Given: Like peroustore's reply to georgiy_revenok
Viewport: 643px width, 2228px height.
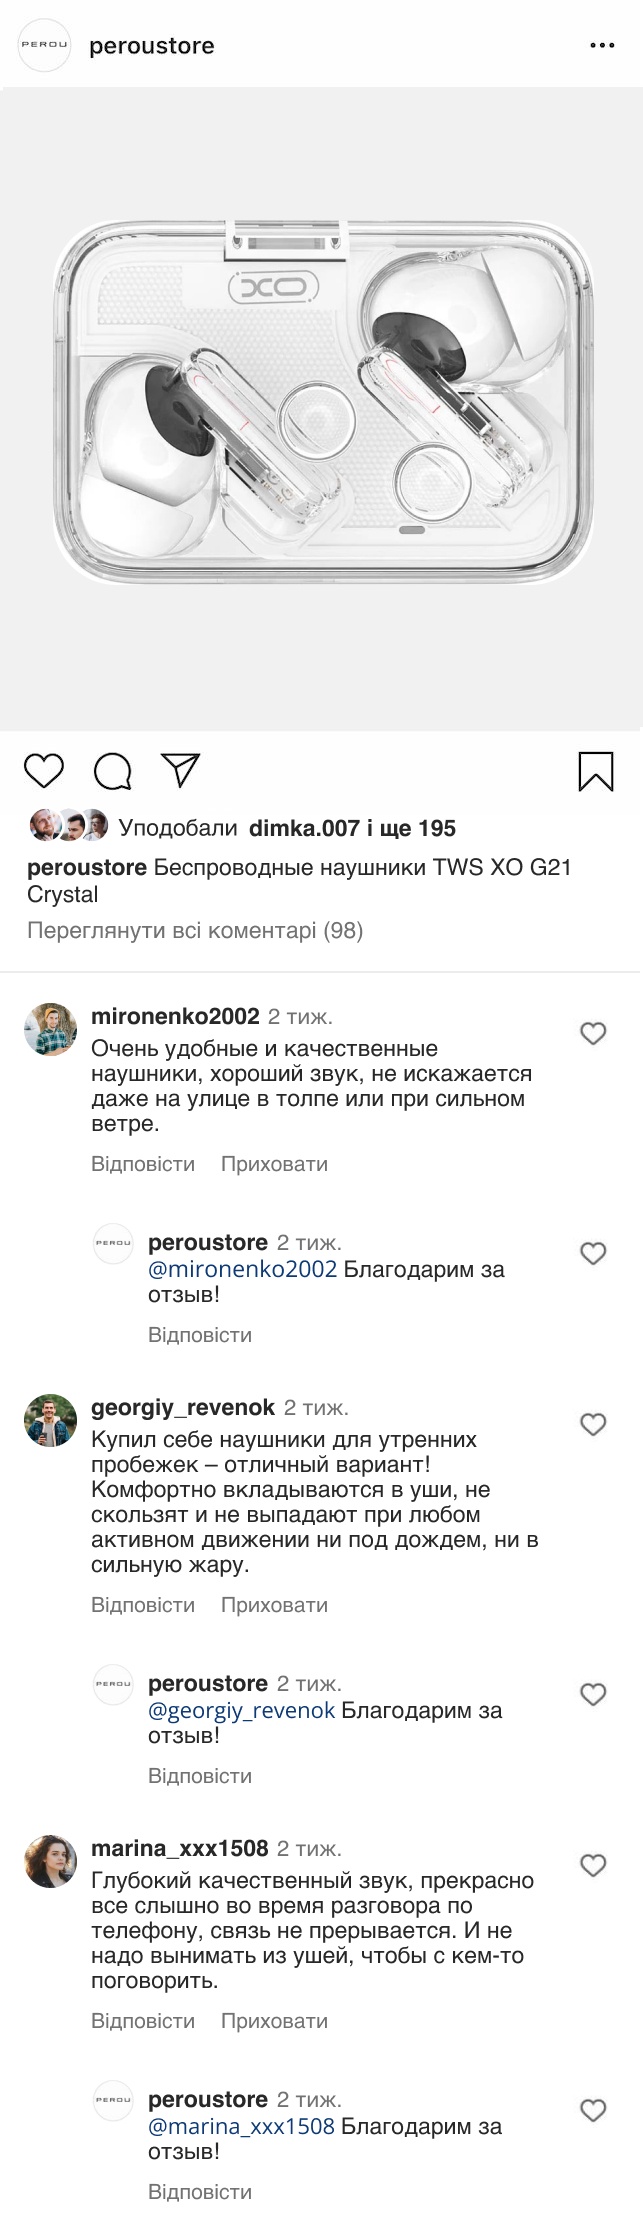Looking at the screenshot, I should 594,1694.
